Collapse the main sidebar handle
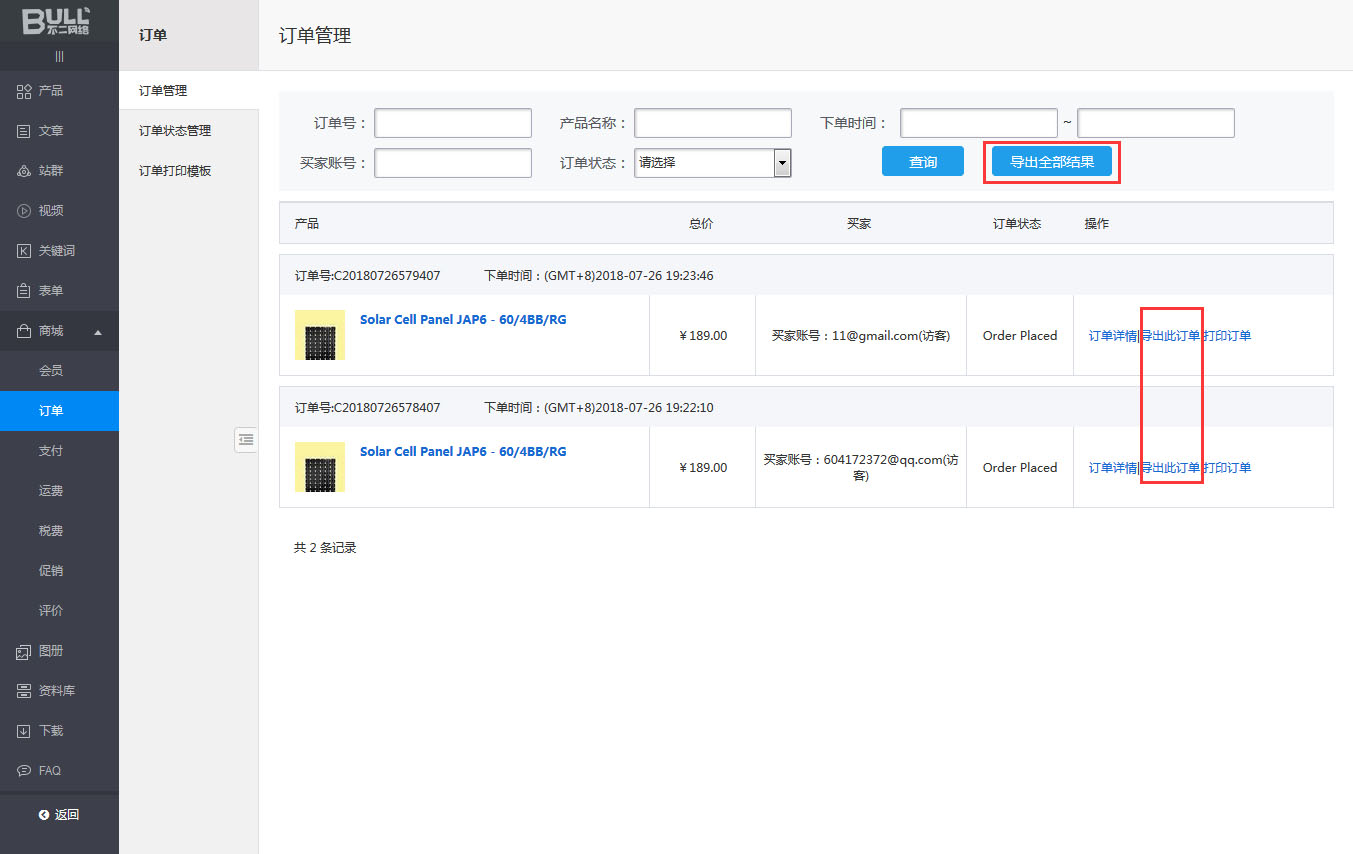 pyautogui.click(x=59, y=56)
